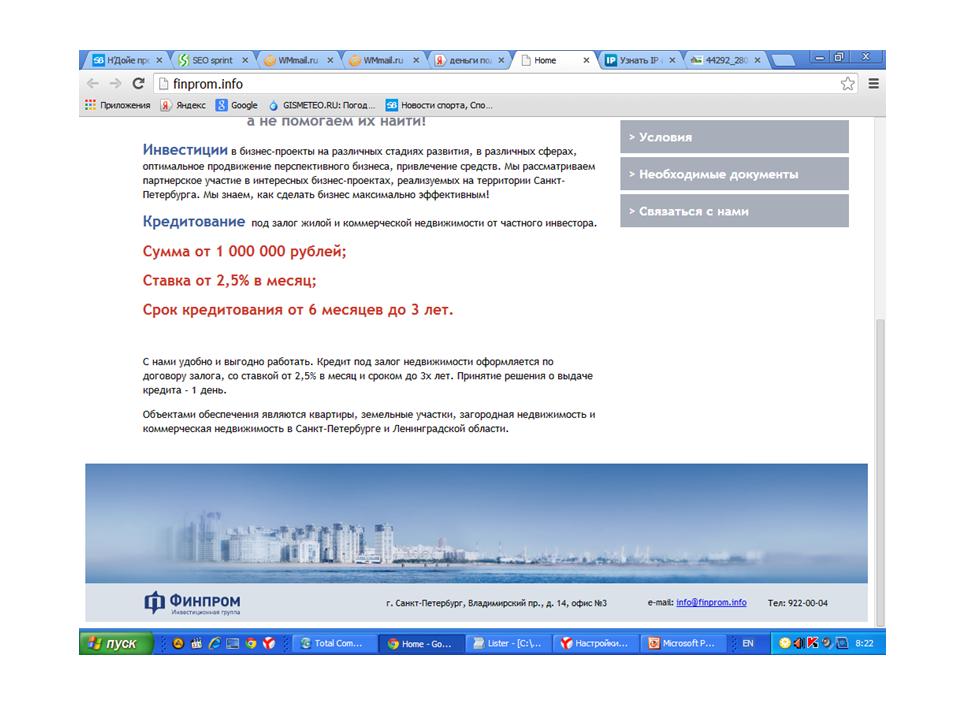Click the address г. Санкт-Петербург, Владимирский пр.

[496, 603]
